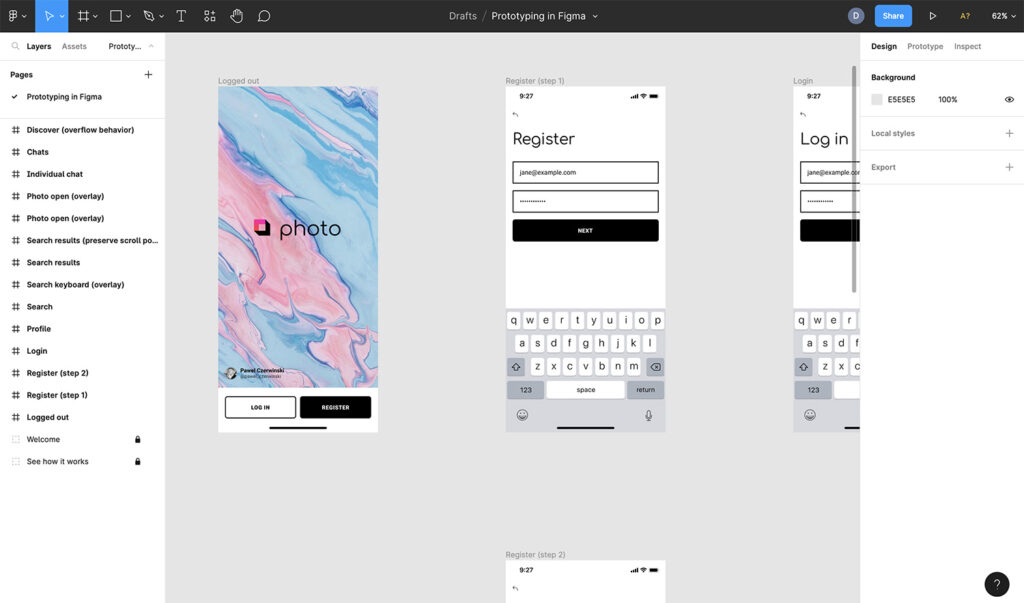Present prototype with the play button
Screen dimensions: 1024x603
pos(933,16)
